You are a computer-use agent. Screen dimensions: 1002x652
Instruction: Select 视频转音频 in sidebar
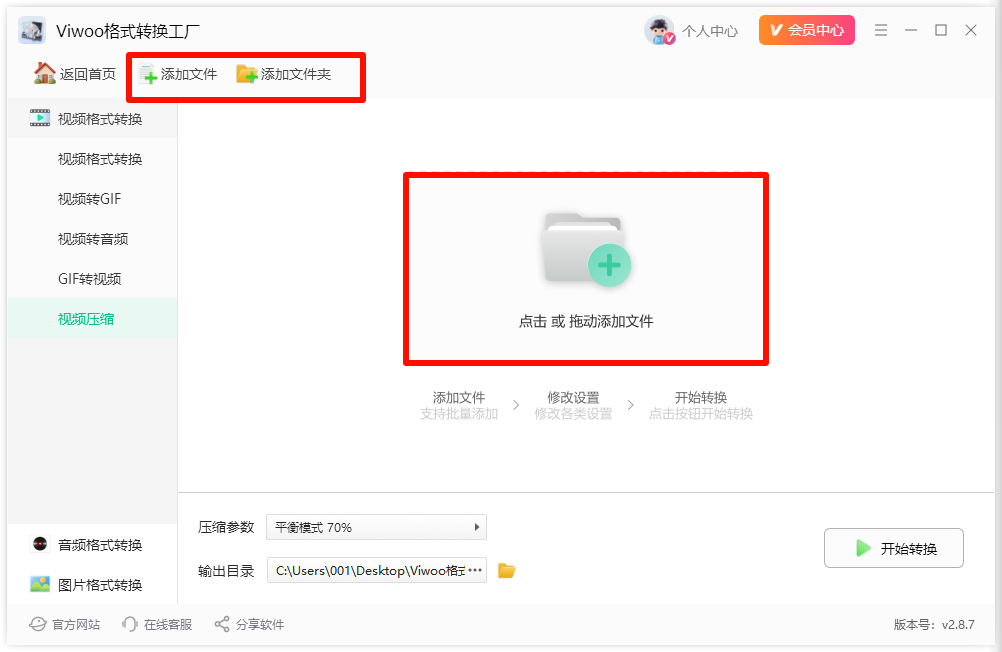(92, 239)
